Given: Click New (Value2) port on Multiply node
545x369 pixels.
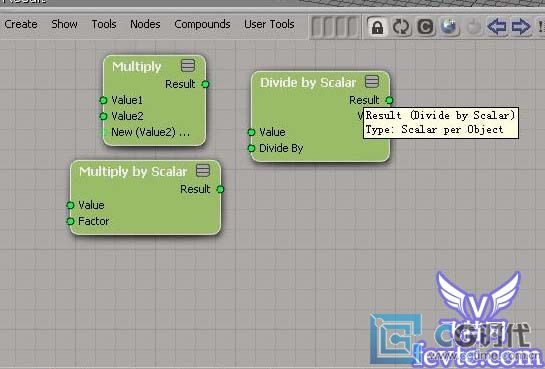Looking at the screenshot, I should click(104, 132).
